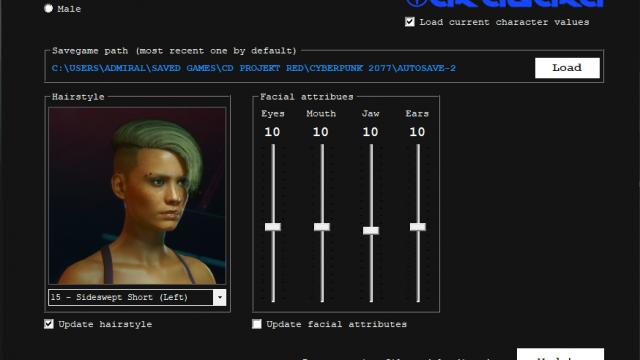Click the Hairstyle group label
Image resolution: width=640 pixels, height=360 pixels.
click(78, 97)
